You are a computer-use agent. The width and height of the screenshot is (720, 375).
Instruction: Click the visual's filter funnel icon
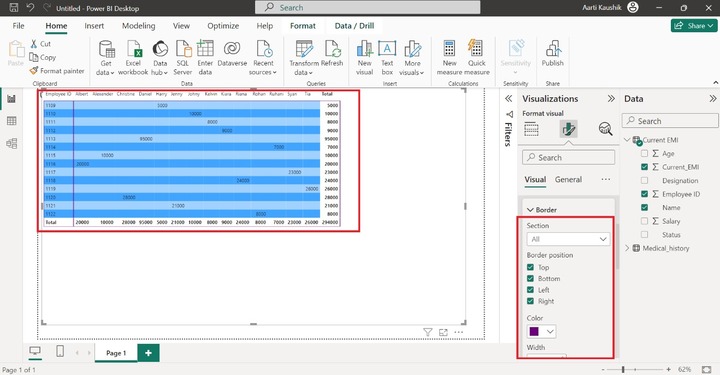(428, 332)
